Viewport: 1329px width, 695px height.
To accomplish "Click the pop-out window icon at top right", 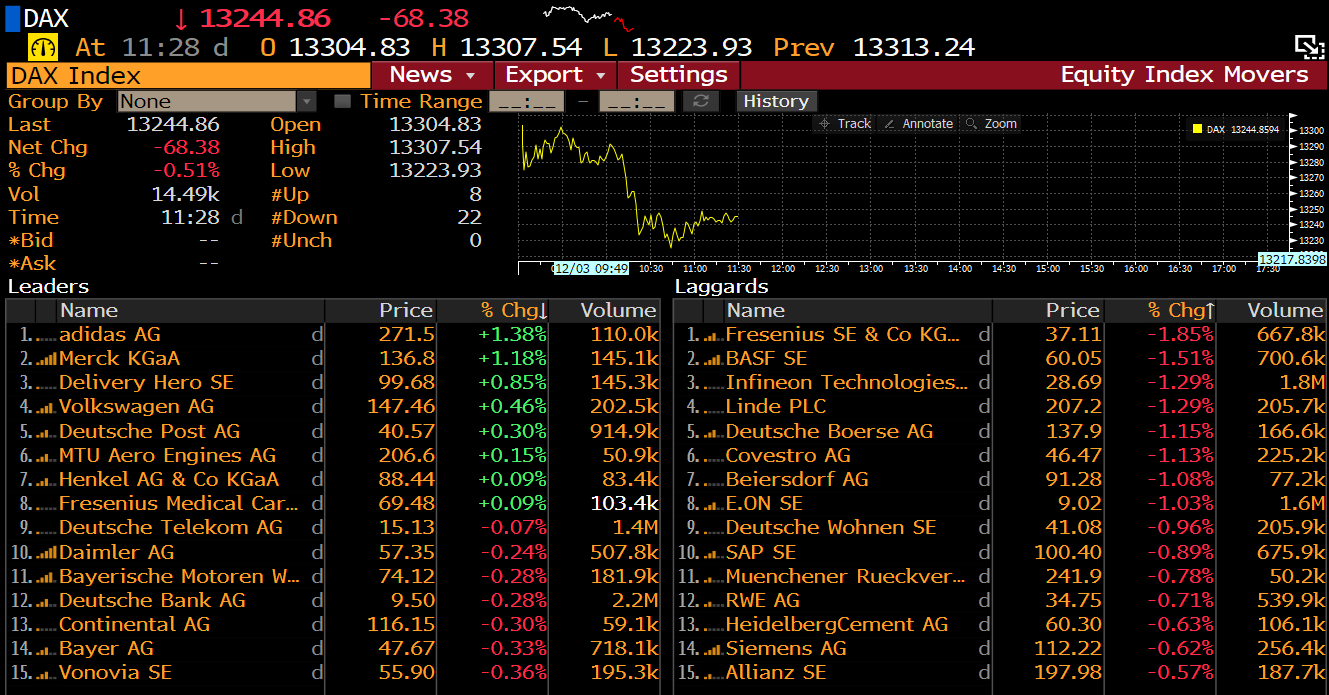I will tap(1308, 47).
